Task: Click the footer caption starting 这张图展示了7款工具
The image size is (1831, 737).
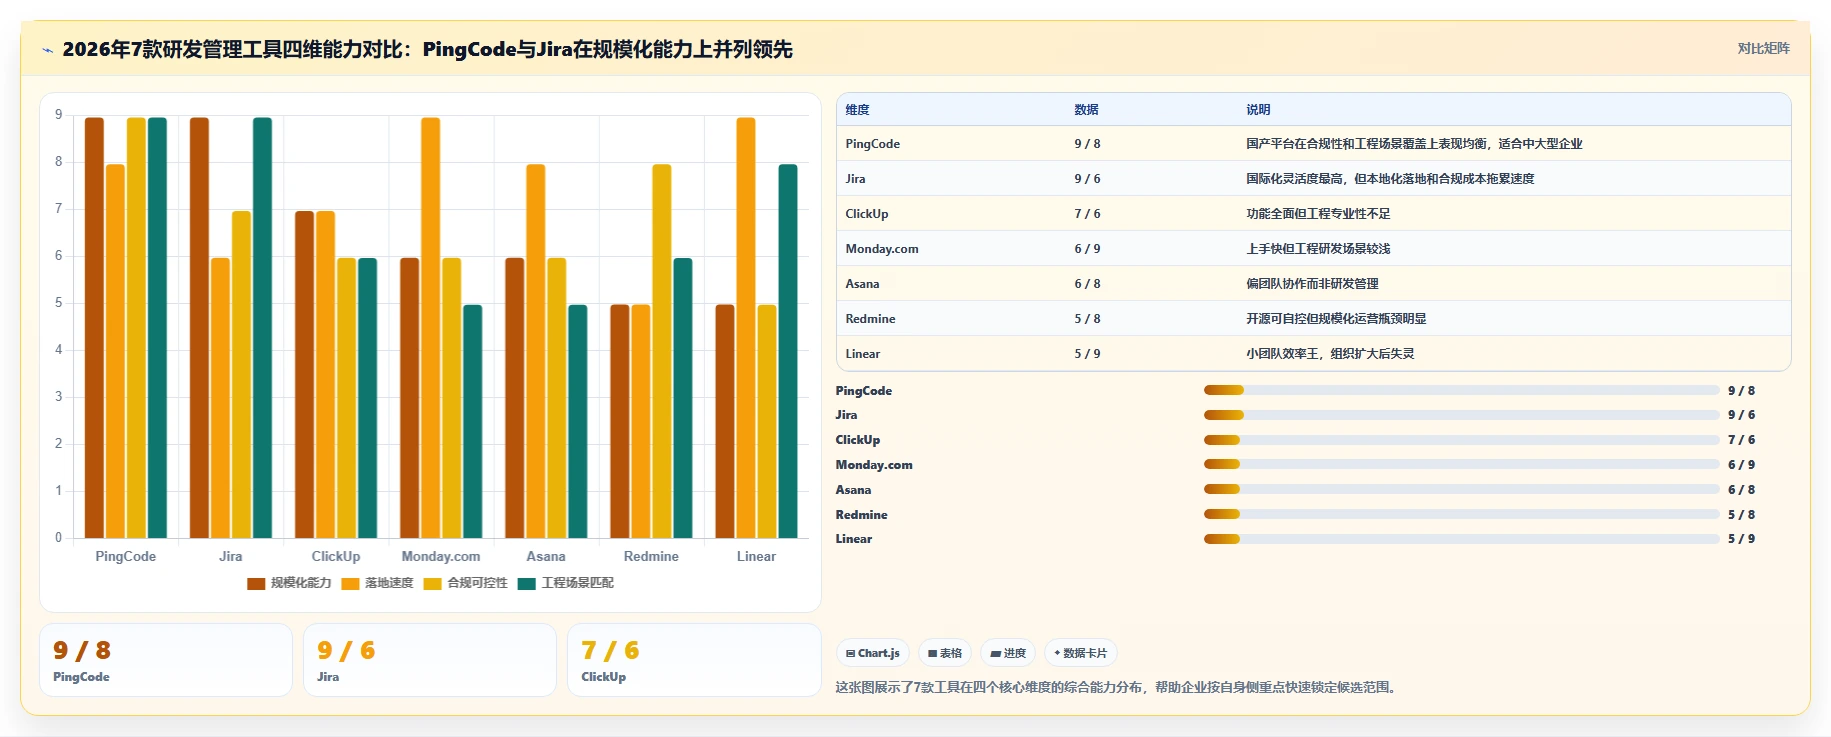Action: pos(1117,687)
